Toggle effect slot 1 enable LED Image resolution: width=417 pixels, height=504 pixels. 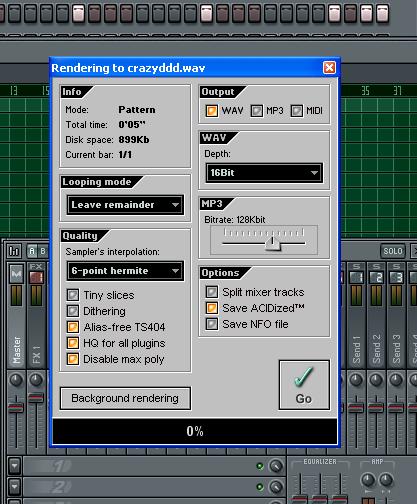260,466
